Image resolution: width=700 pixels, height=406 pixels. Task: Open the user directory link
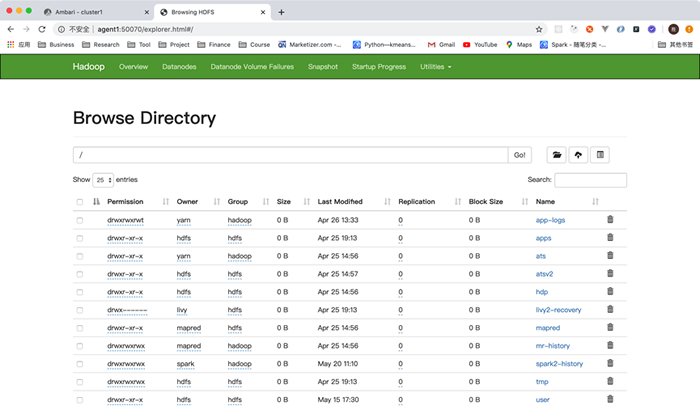pyautogui.click(x=542, y=400)
